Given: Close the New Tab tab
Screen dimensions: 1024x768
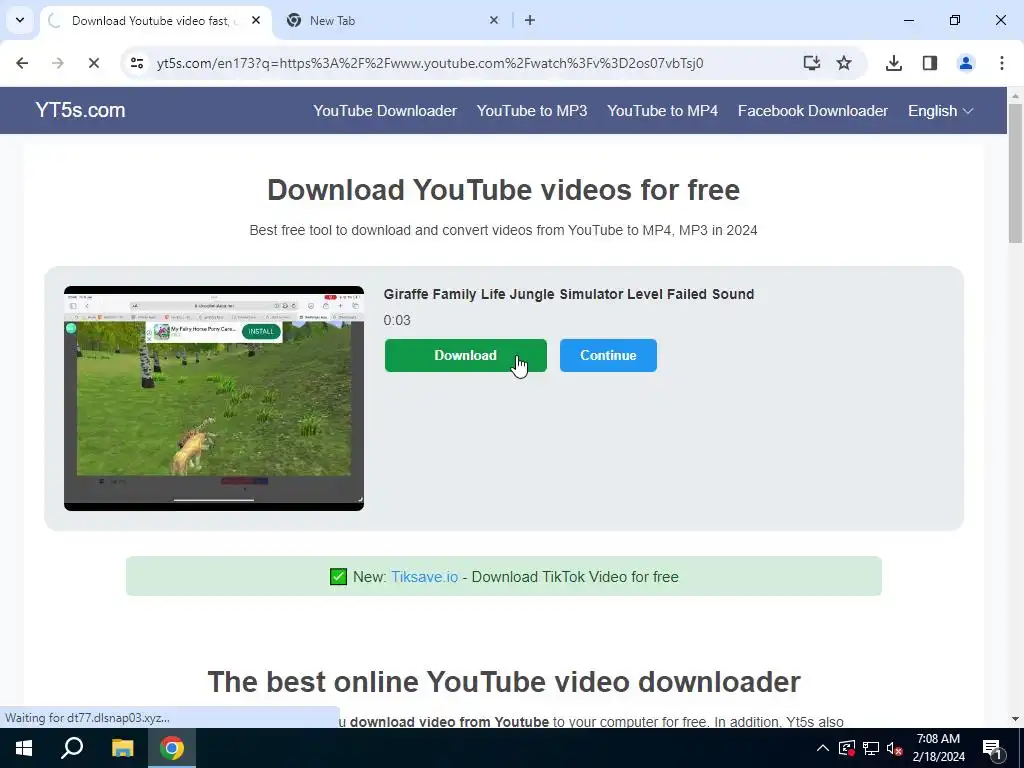Looking at the screenshot, I should point(494,20).
